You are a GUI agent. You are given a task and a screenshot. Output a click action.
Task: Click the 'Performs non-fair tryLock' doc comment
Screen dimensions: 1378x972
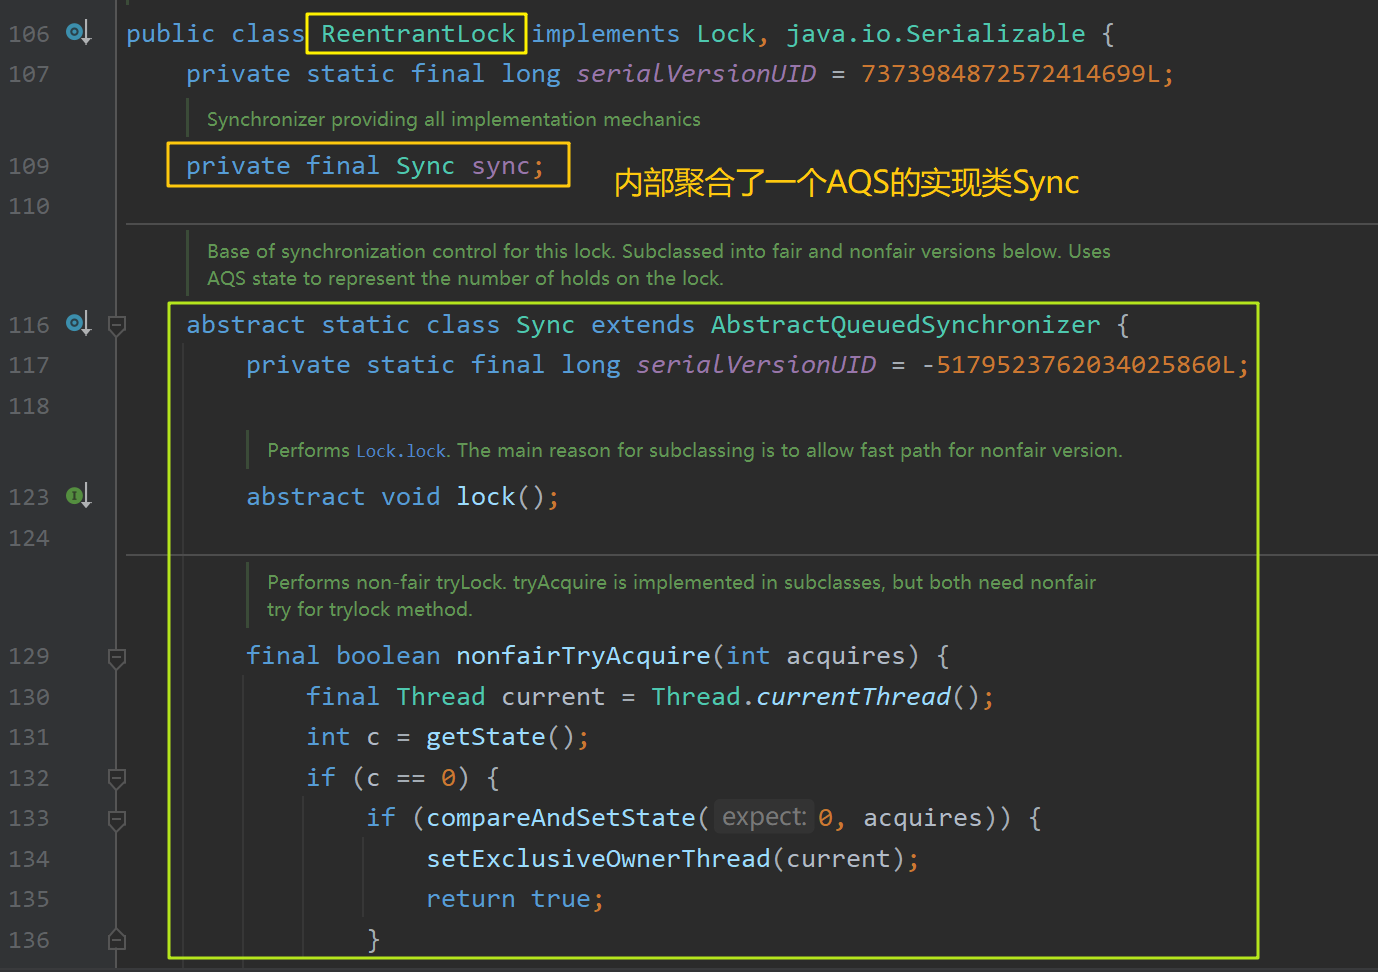click(x=681, y=596)
